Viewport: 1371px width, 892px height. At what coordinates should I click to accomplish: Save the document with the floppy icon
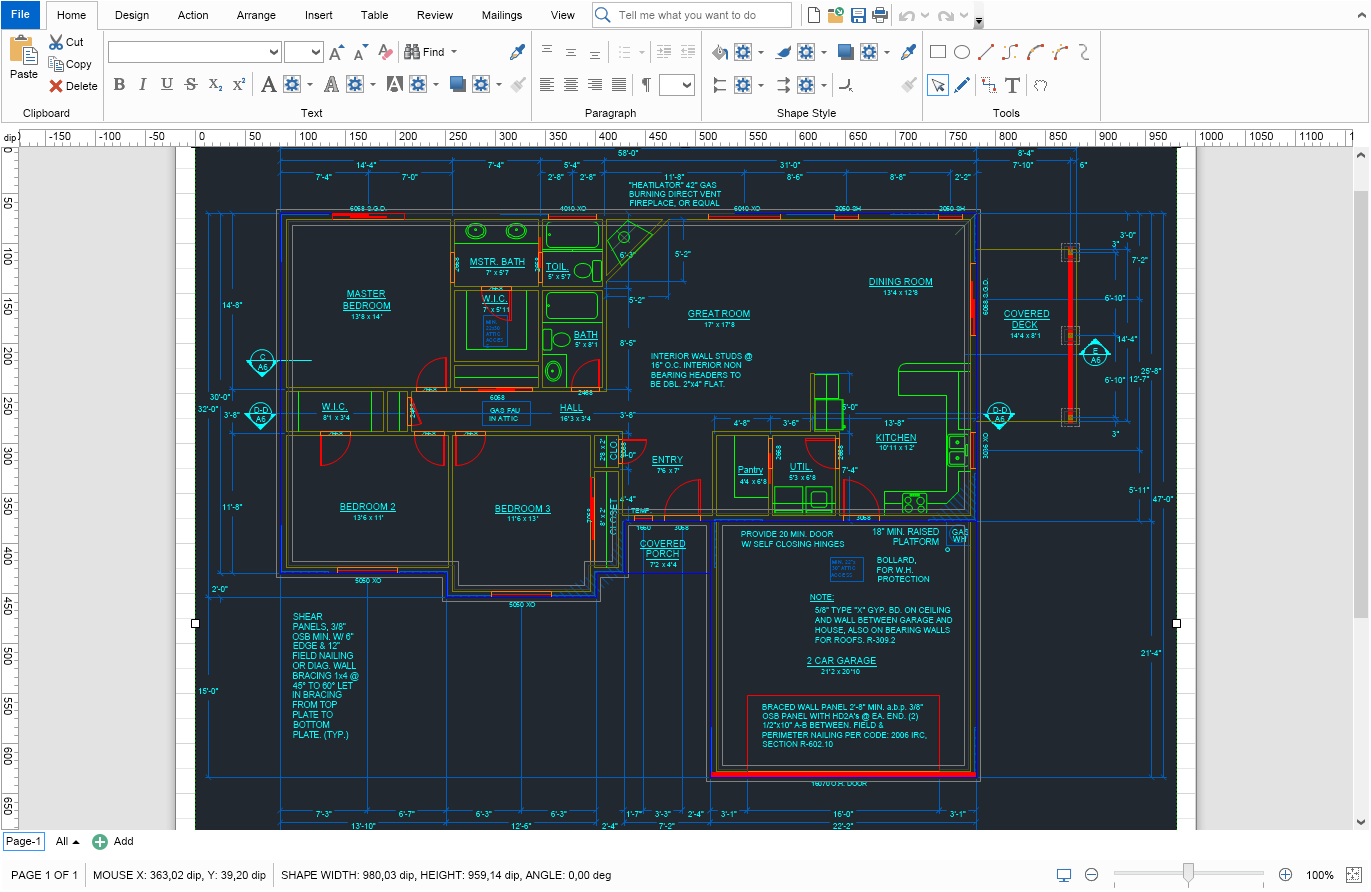[858, 15]
